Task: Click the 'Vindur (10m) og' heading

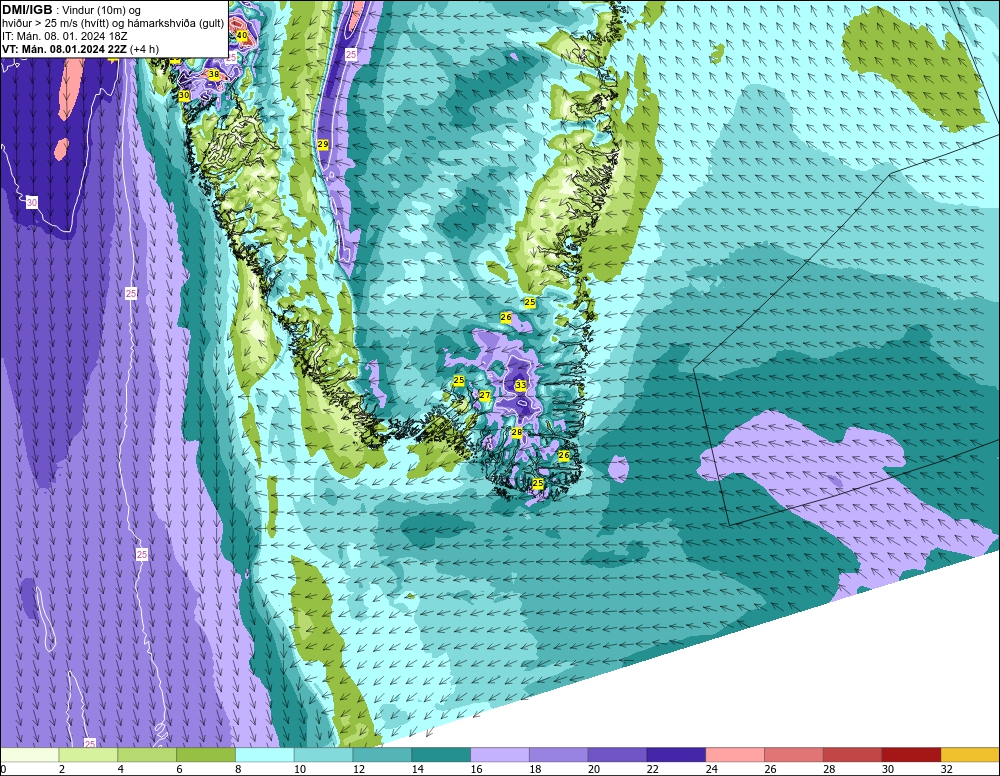Action: click(x=101, y=10)
